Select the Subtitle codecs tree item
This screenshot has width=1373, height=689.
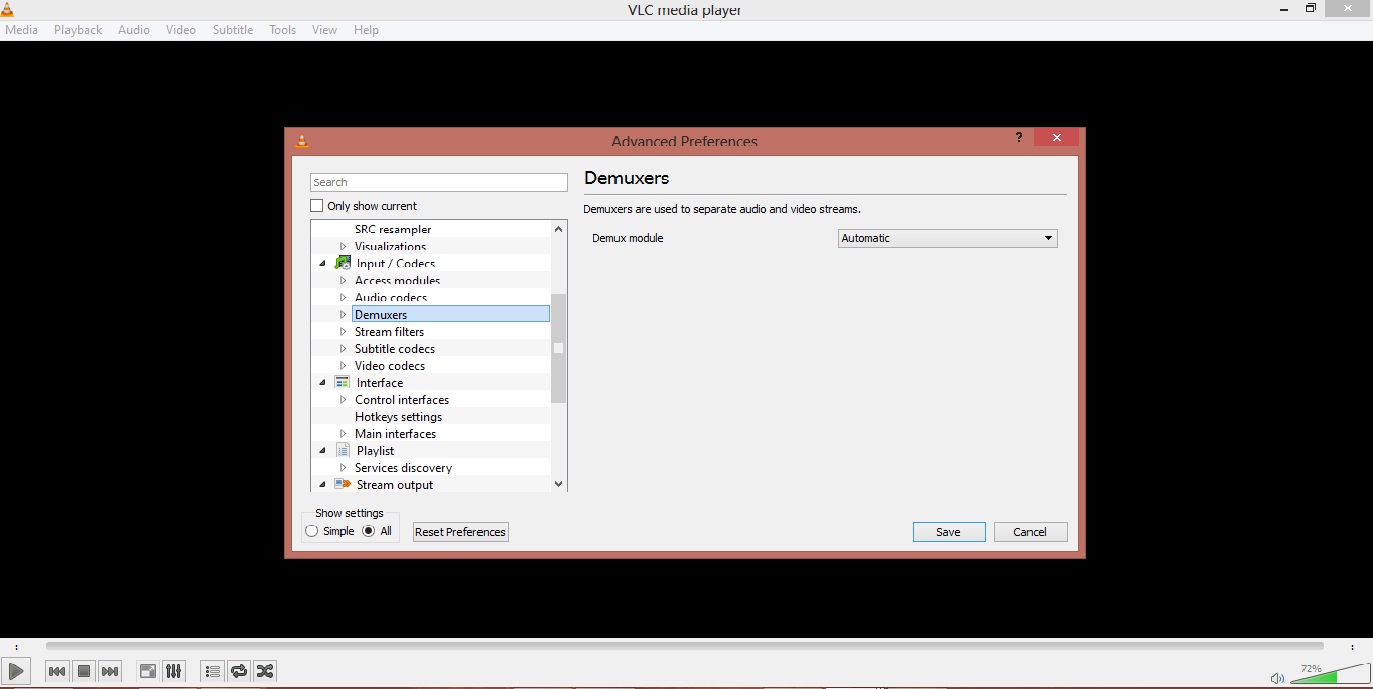tap(395, 349)
